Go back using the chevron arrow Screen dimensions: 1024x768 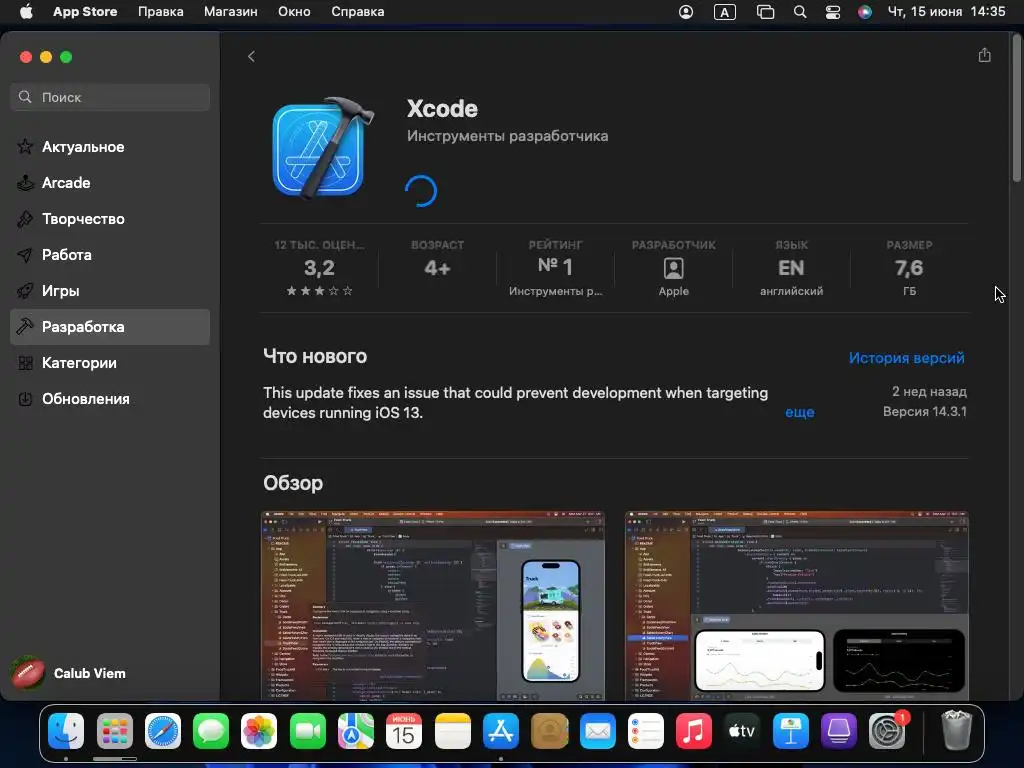coord(251,57)
